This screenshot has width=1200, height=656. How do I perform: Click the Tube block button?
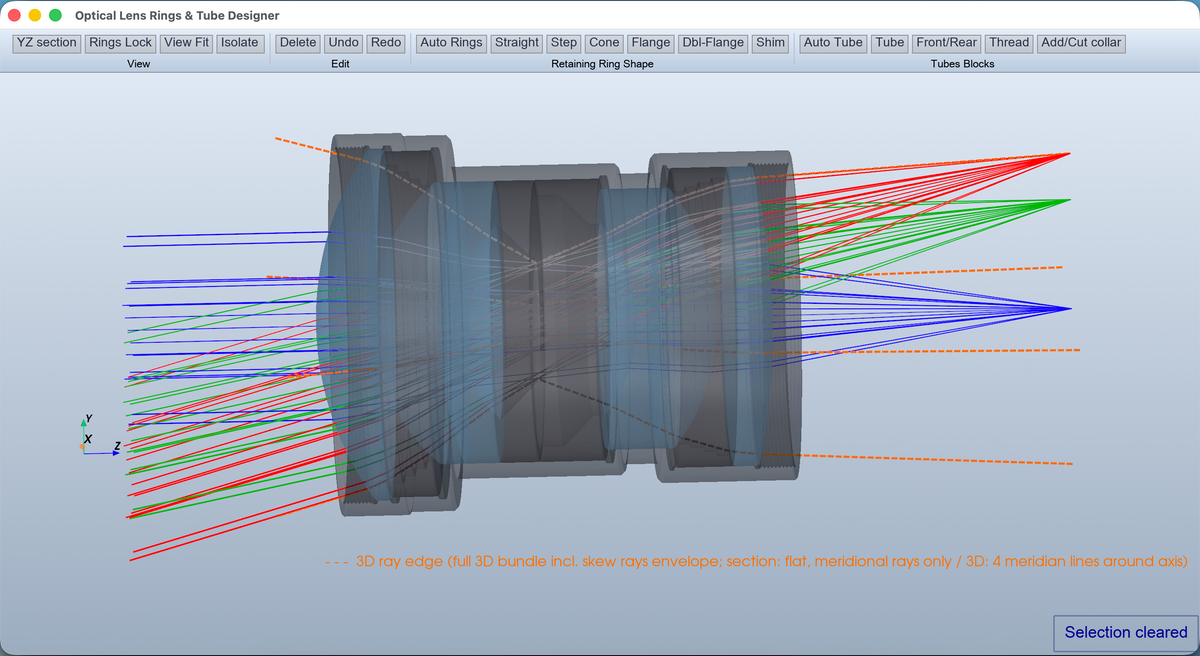[889, 43]
